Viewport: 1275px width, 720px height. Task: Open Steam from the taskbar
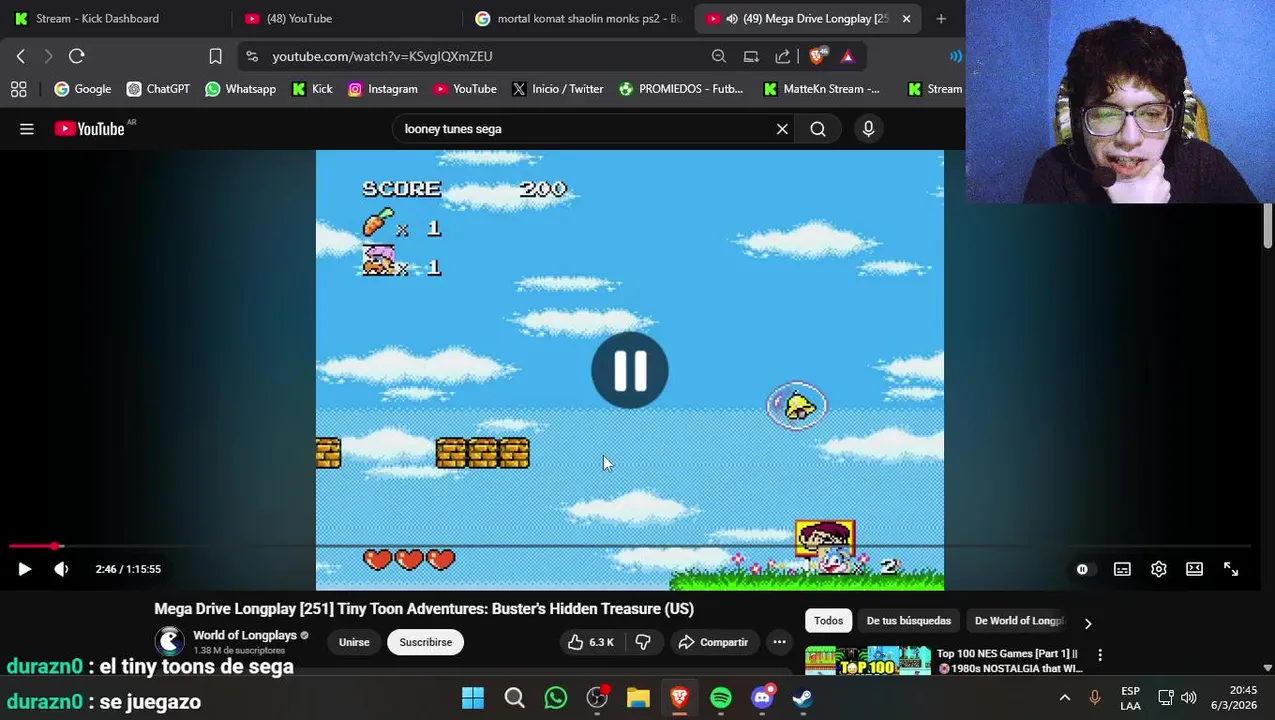coord(802,698)
